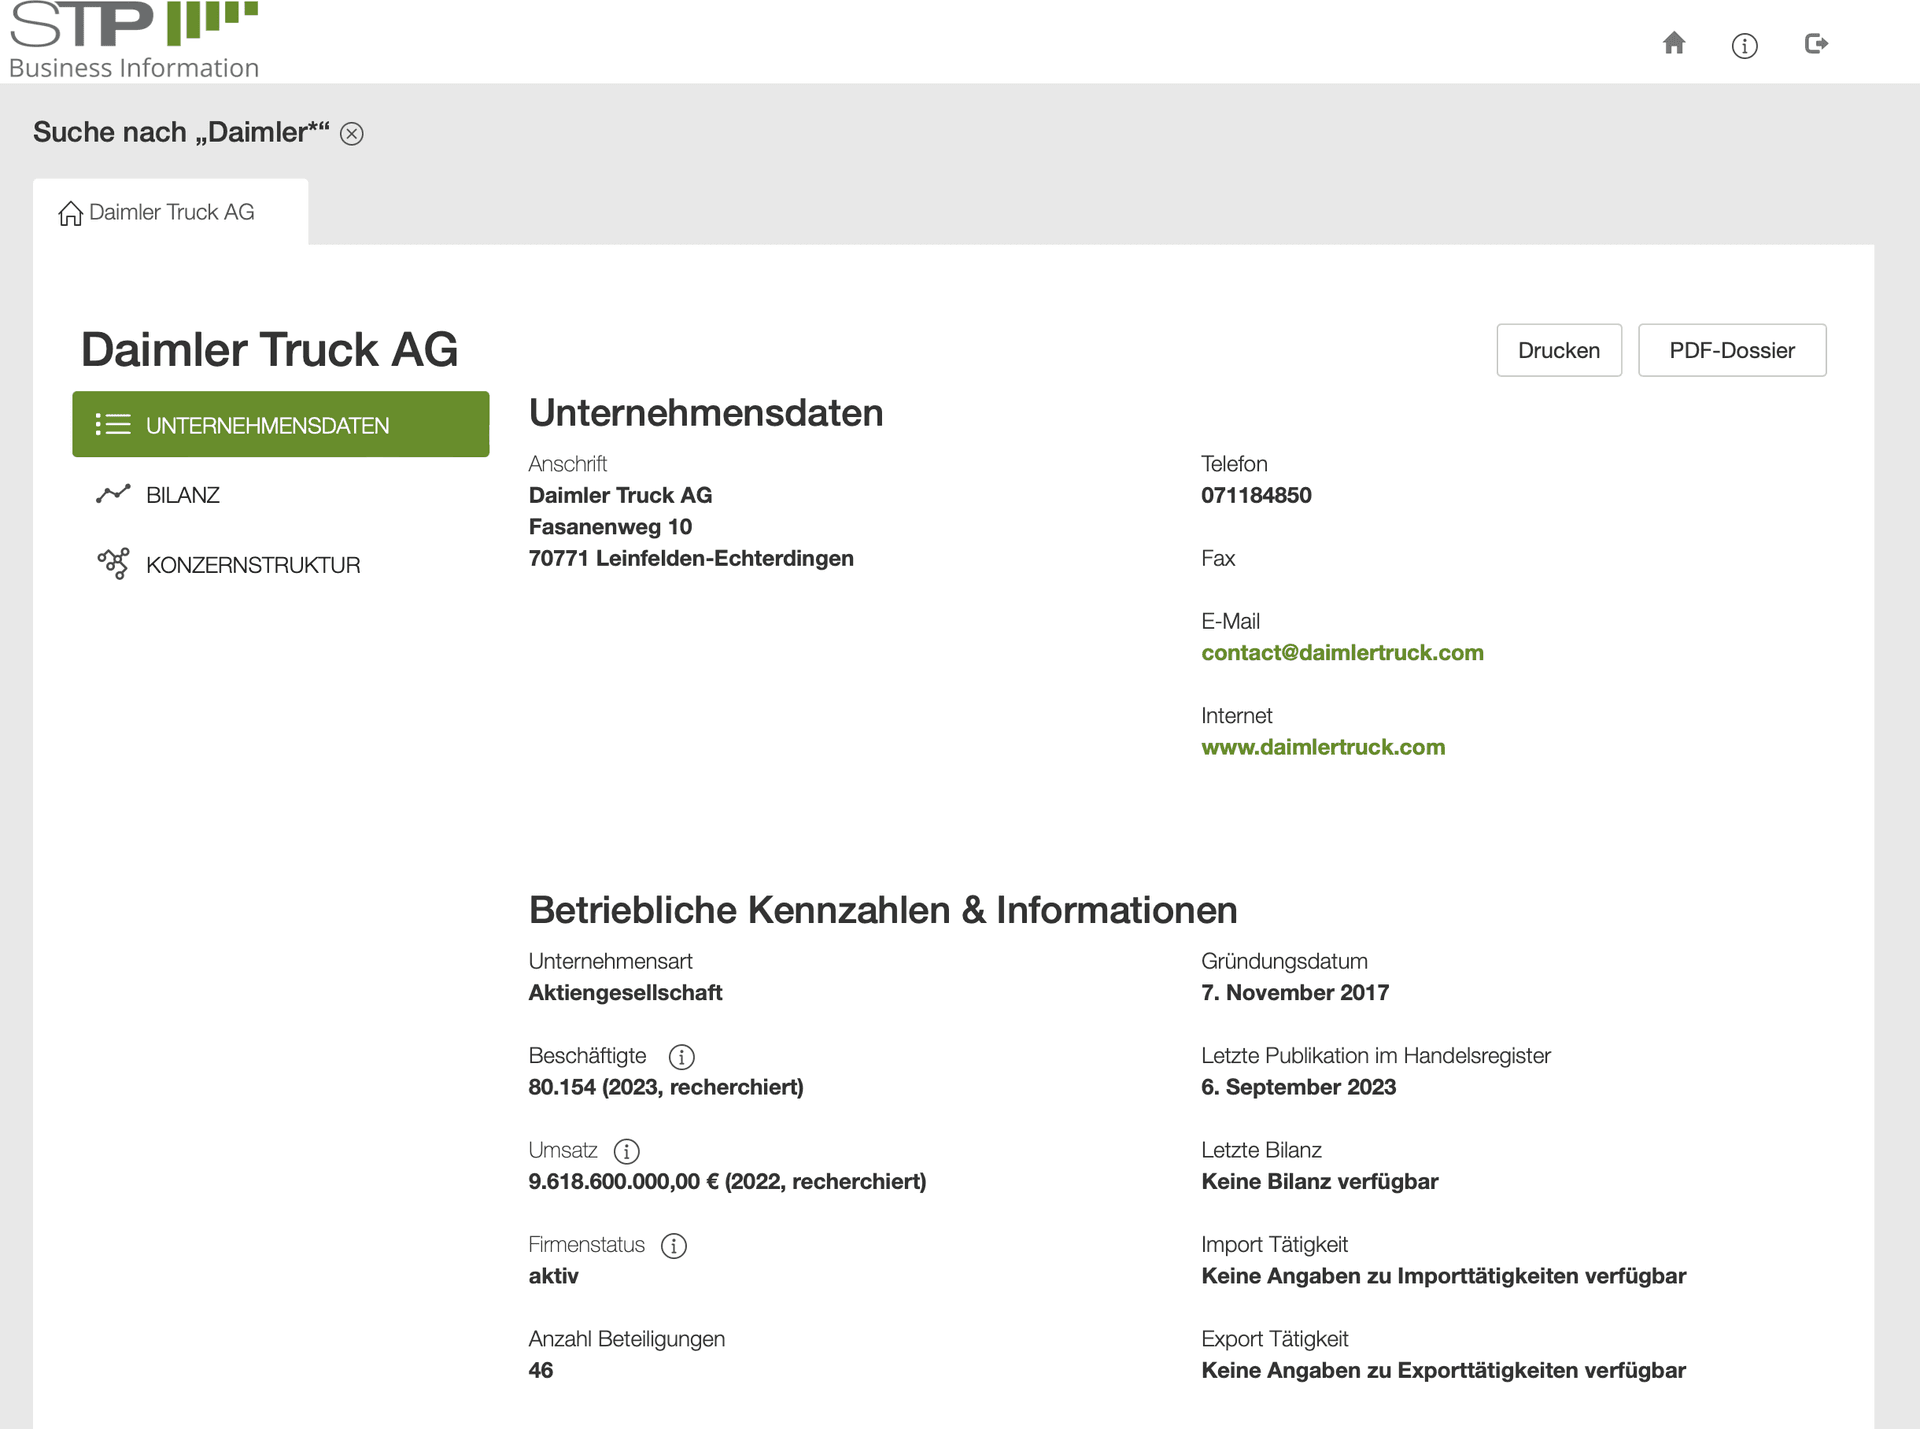Click Keine Angaben zu Exporttätigkeiten verfügbar
The height and width of the screenshot is (1429, 1920).
click(1443, 1370)
